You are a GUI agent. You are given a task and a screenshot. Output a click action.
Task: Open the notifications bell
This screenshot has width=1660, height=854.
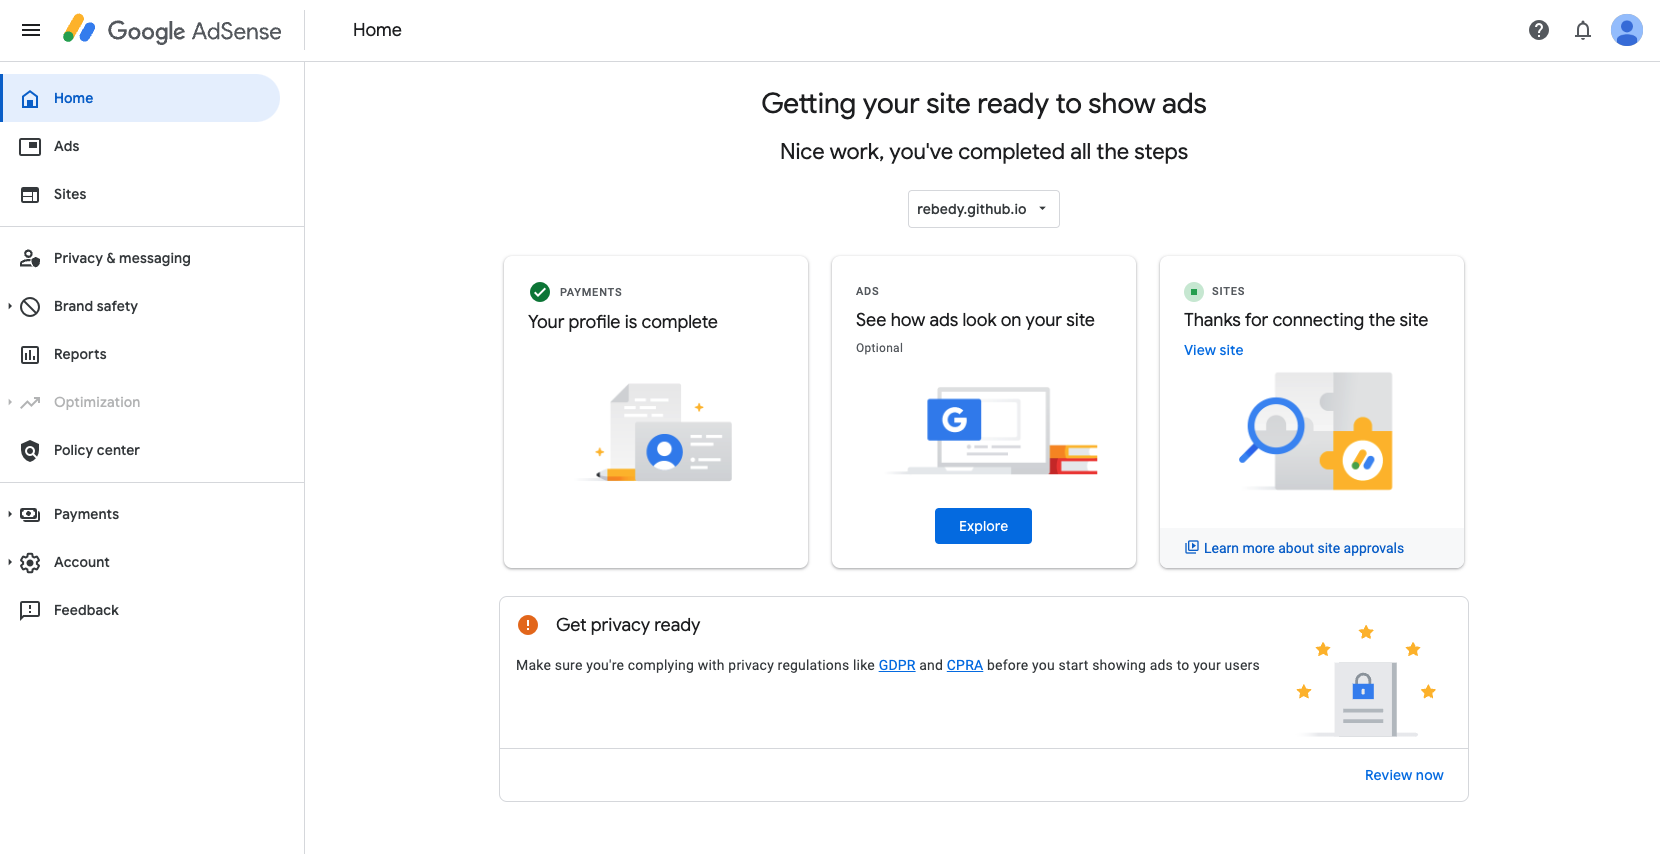[x=1583, y=30]
